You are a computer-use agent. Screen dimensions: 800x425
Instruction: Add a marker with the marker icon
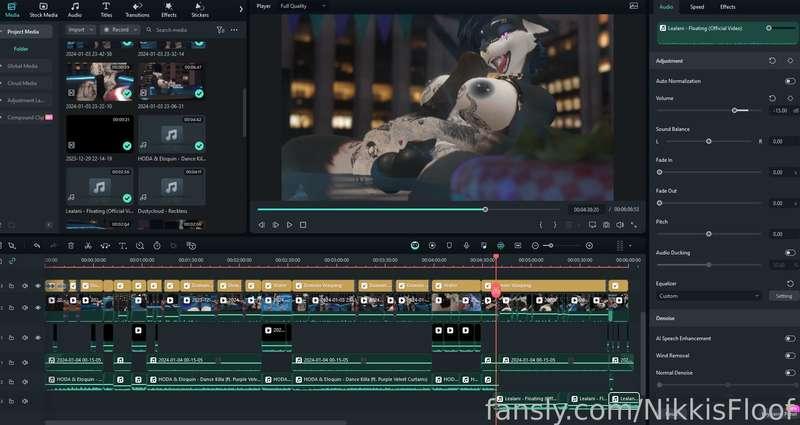pos(449,246)
